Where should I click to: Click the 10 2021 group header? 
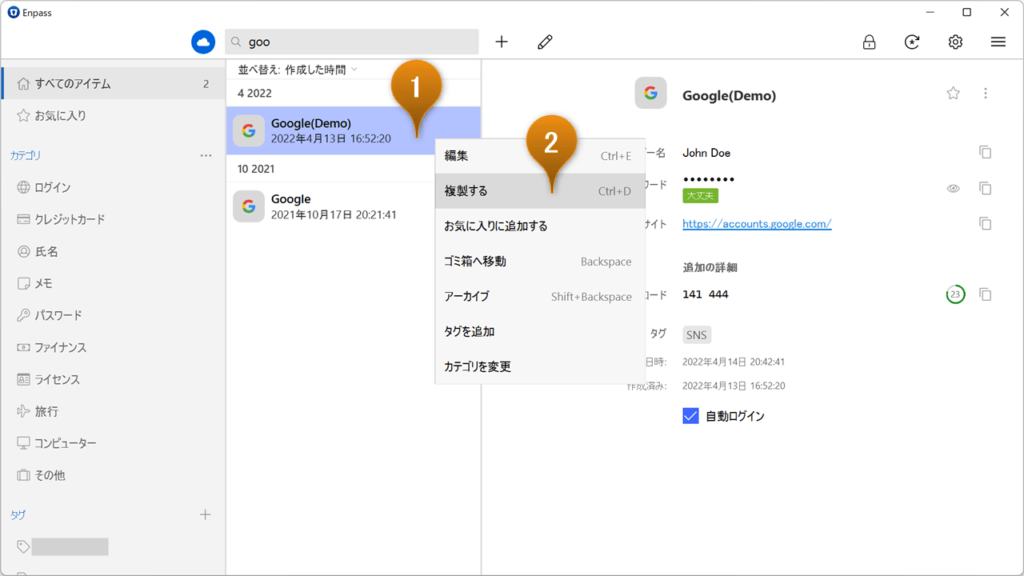coord(256,169)
